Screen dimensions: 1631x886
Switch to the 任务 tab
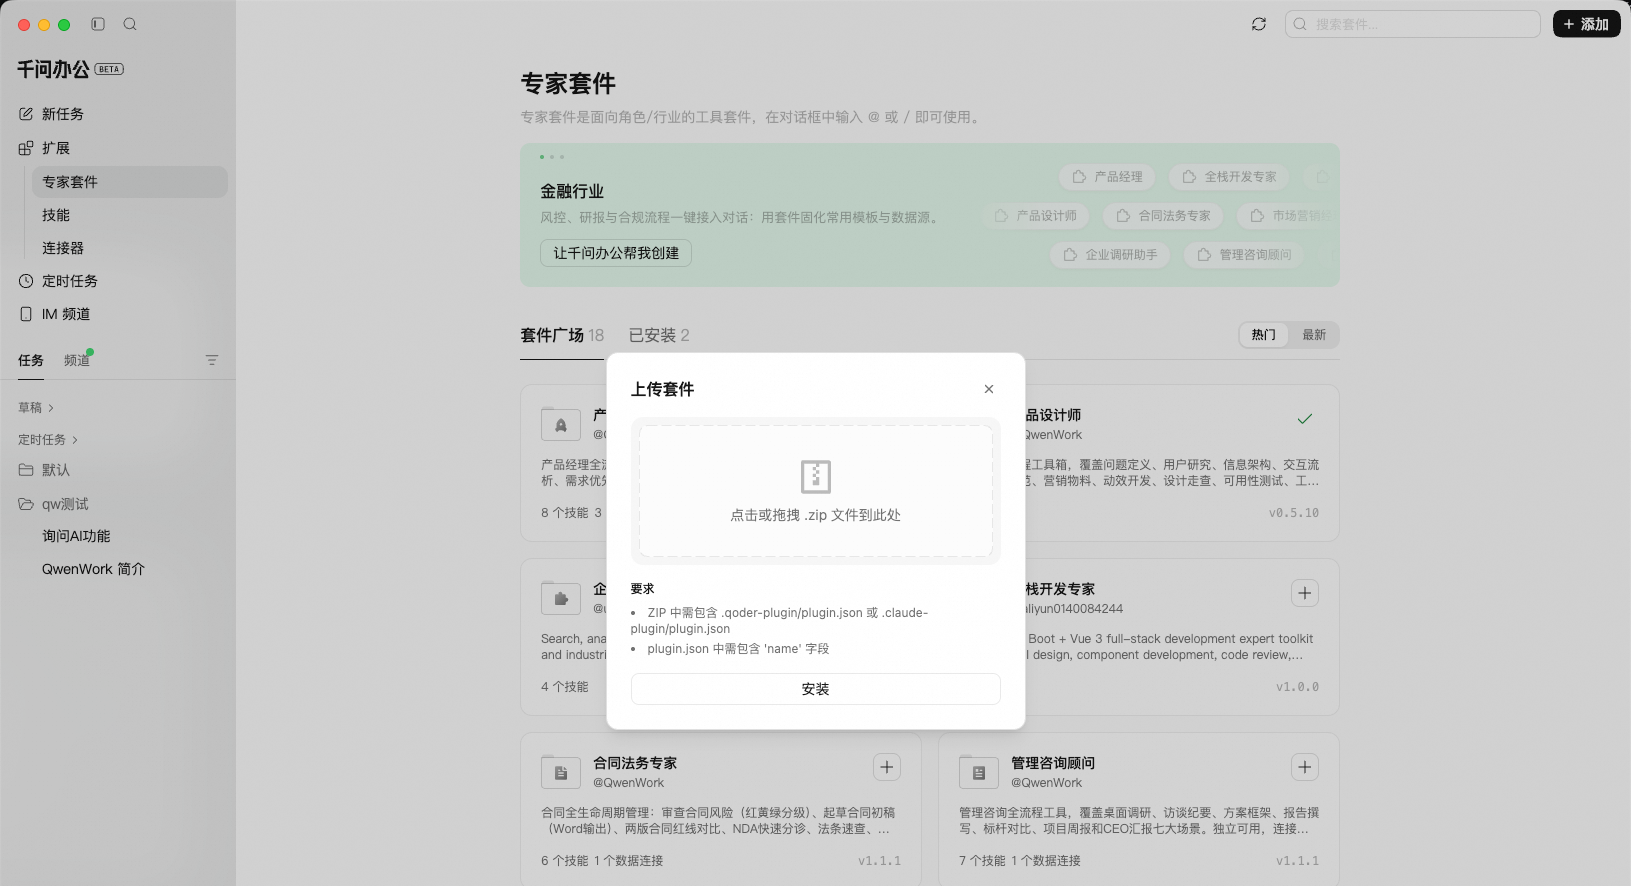31,360
